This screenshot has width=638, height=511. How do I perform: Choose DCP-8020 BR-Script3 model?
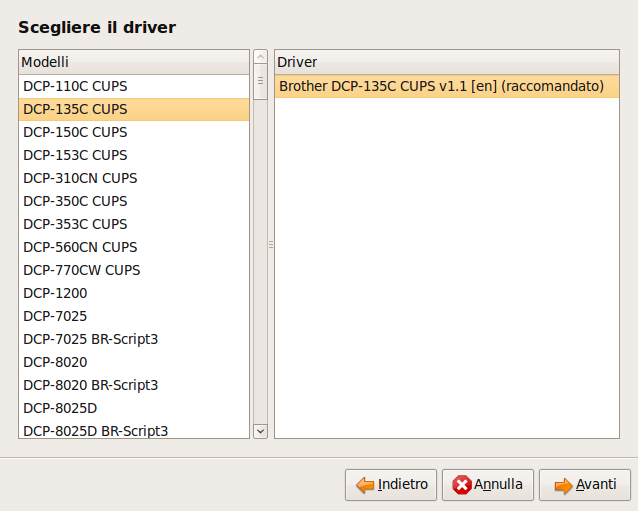134,385
